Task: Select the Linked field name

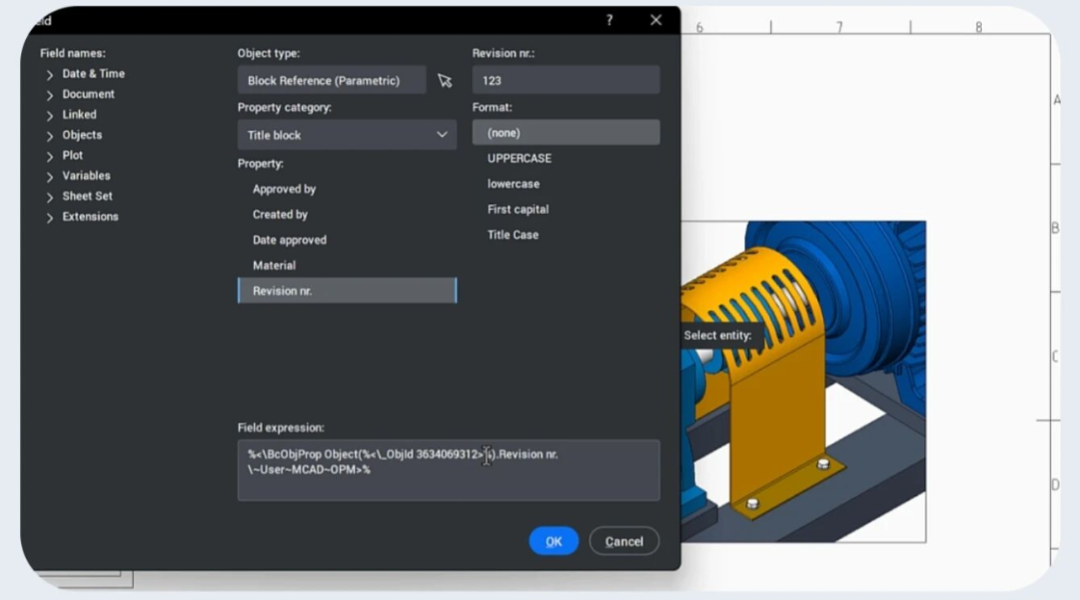Action: click(79, 114)
